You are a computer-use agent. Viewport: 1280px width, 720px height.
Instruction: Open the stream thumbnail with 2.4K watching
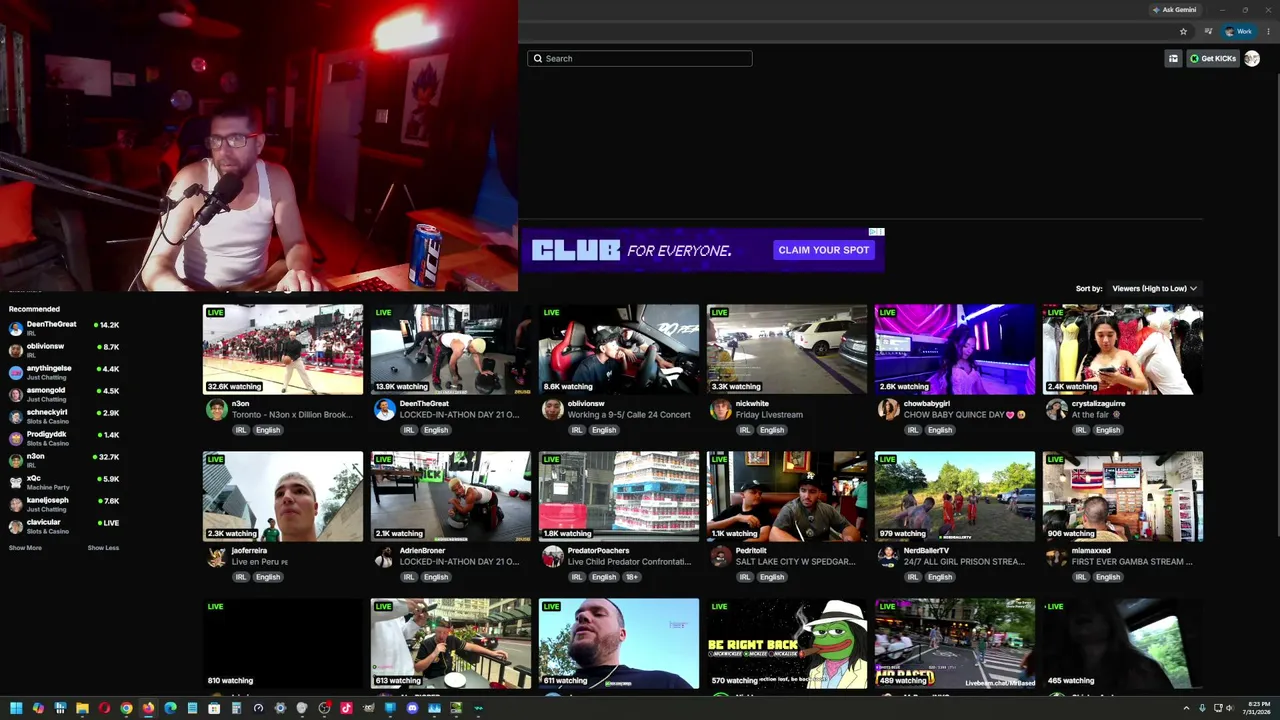point(1123,349)
